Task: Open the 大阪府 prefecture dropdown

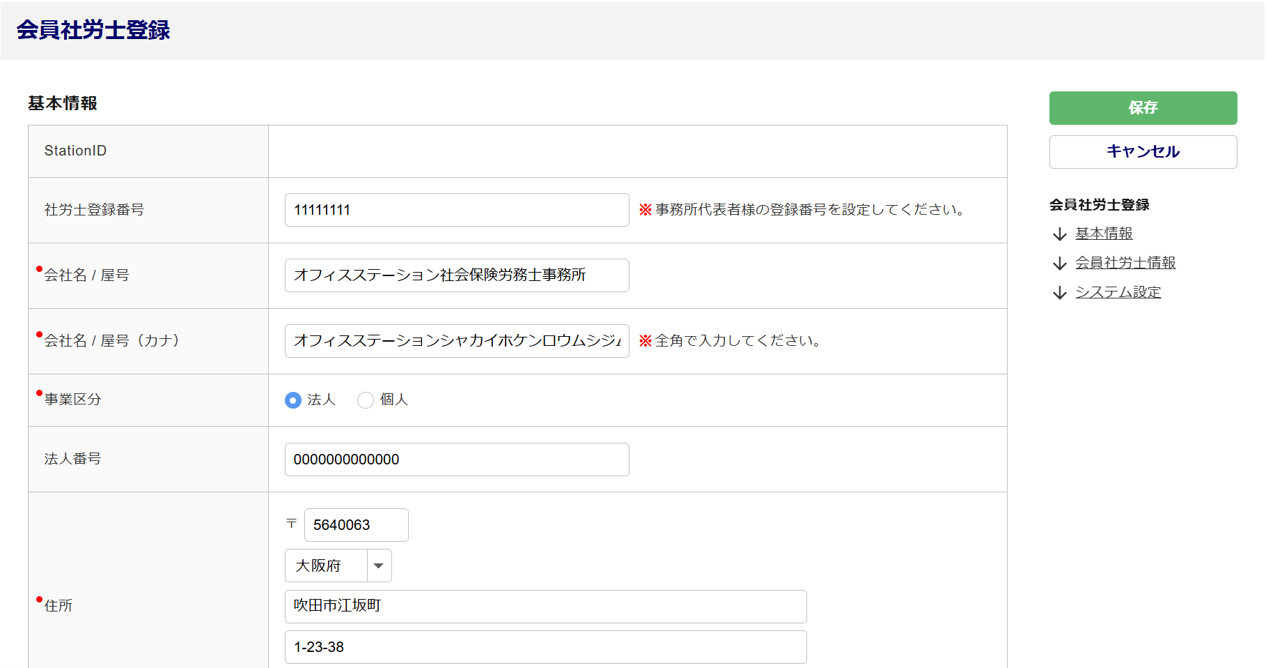Action: coord(327,566)
